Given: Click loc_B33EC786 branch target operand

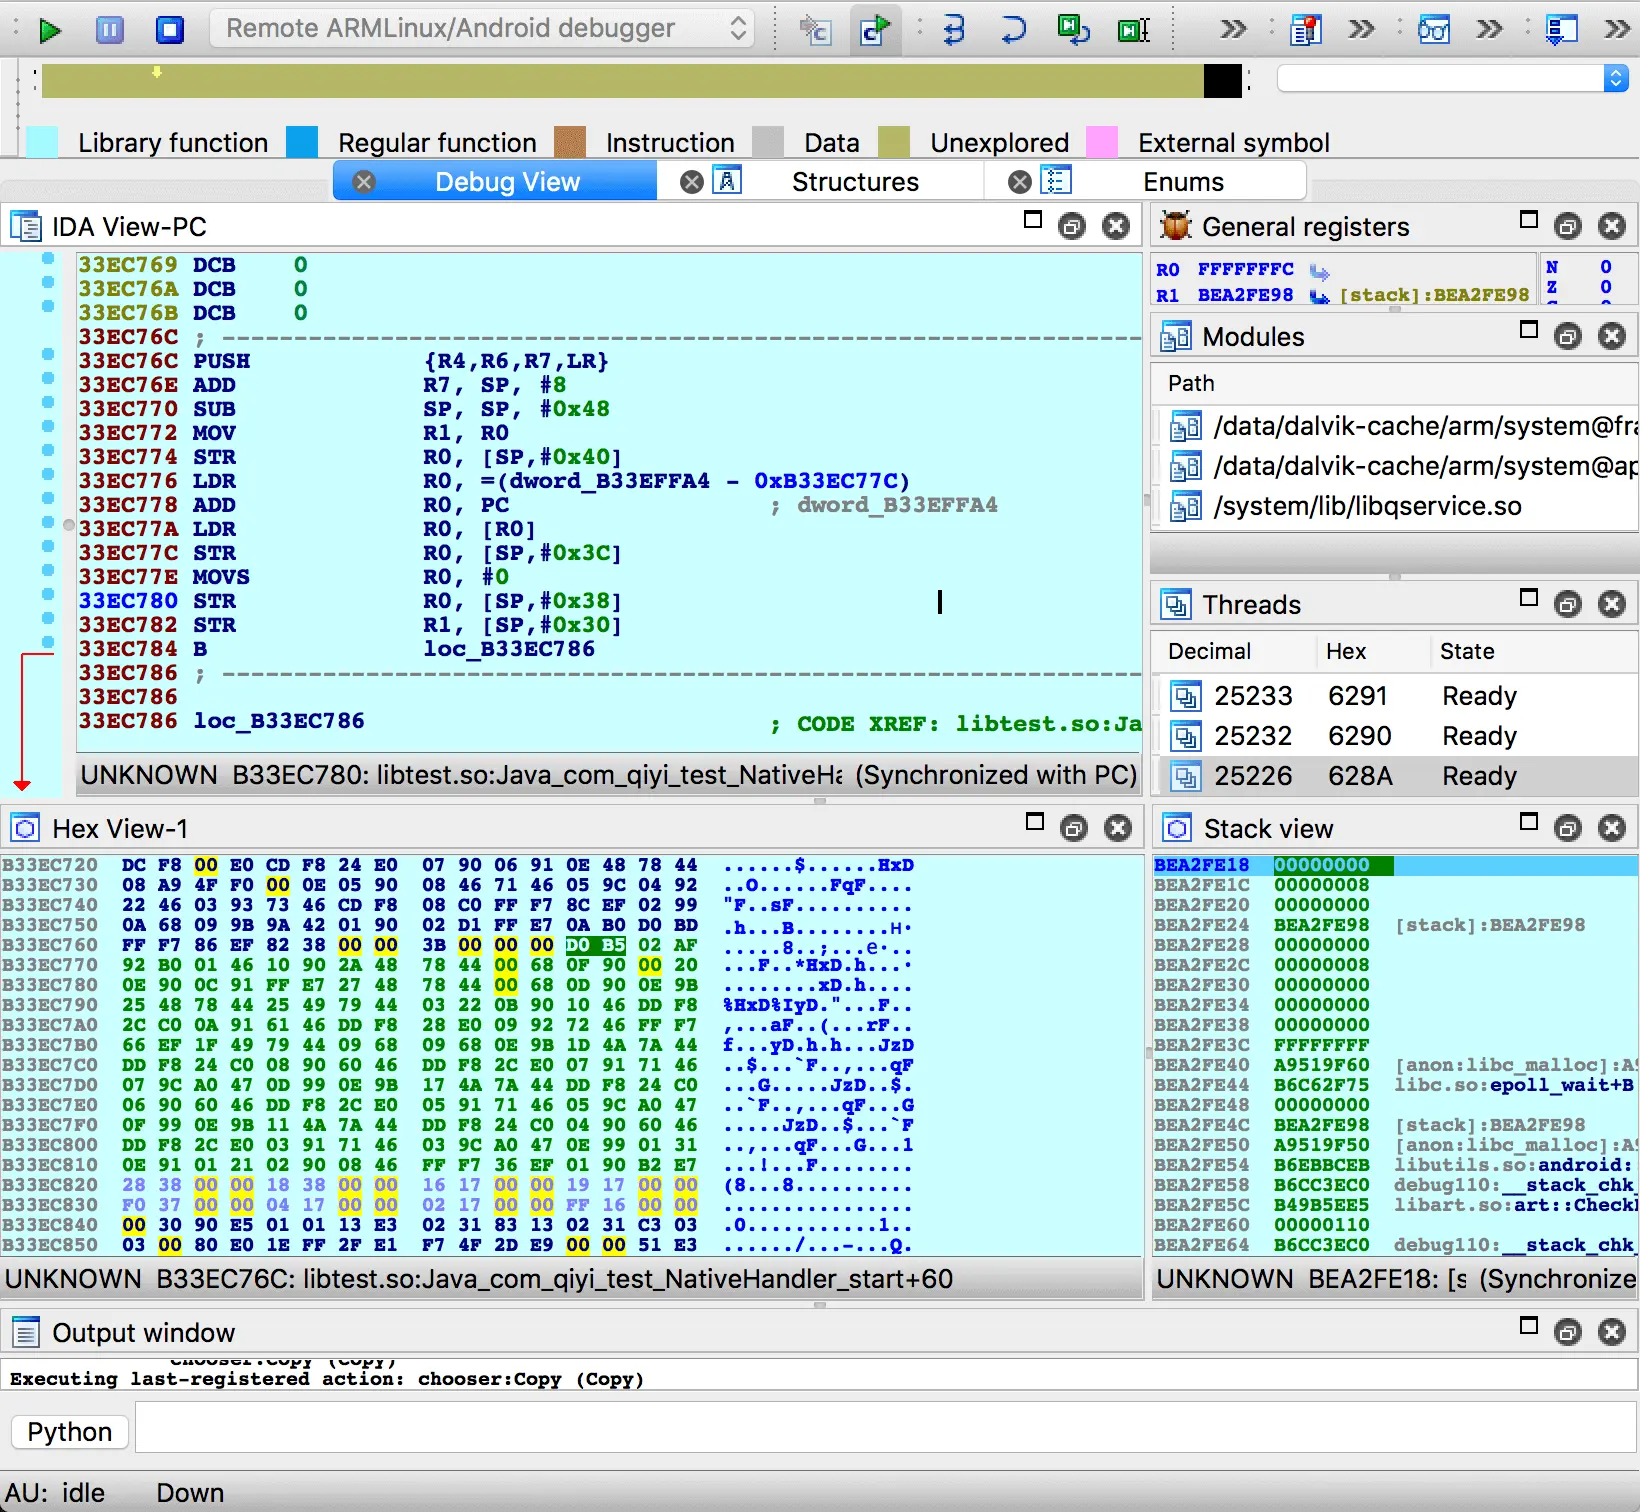Looking at the screenshot, I should pyautogui.click(x=509, y=649).
